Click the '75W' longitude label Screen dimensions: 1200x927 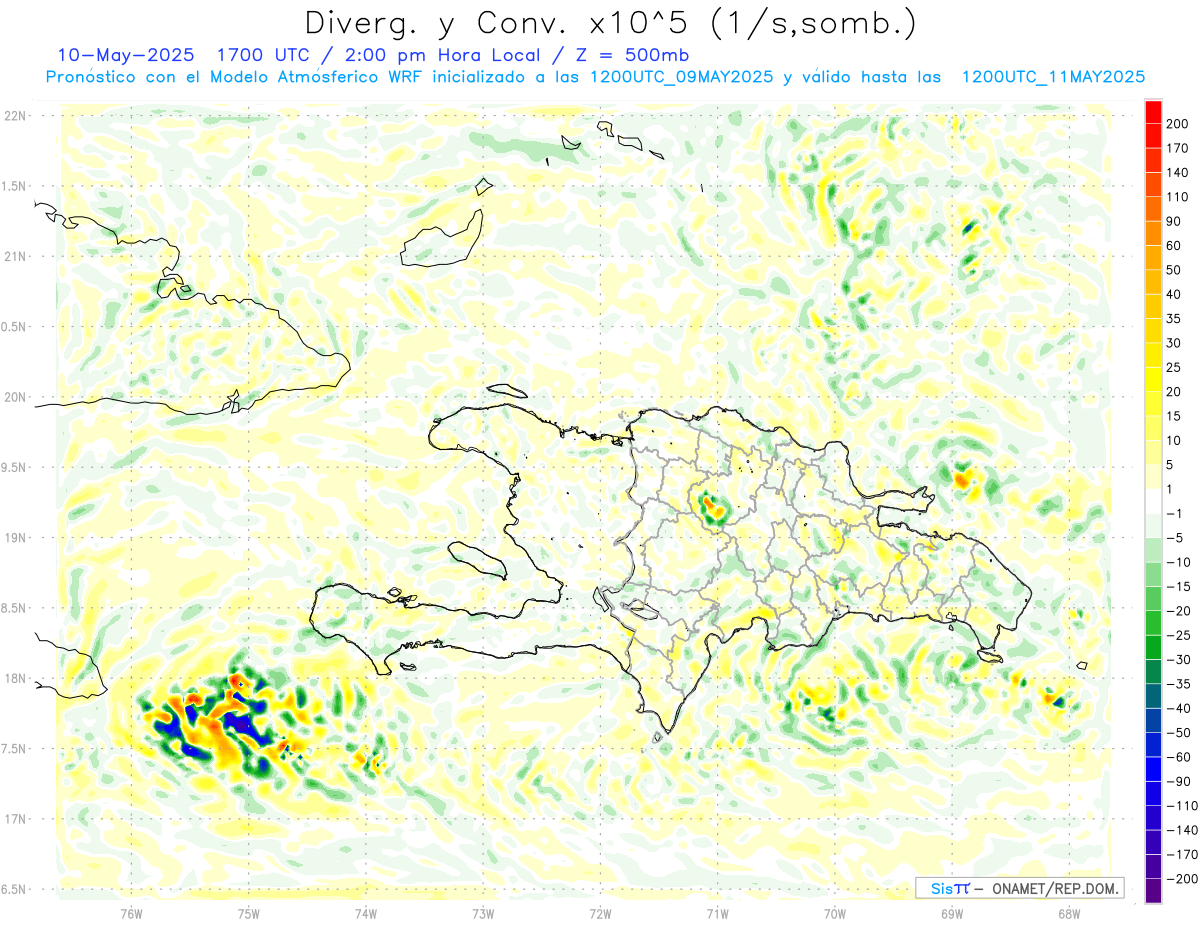pyautogui.click(x=248, y=914)
